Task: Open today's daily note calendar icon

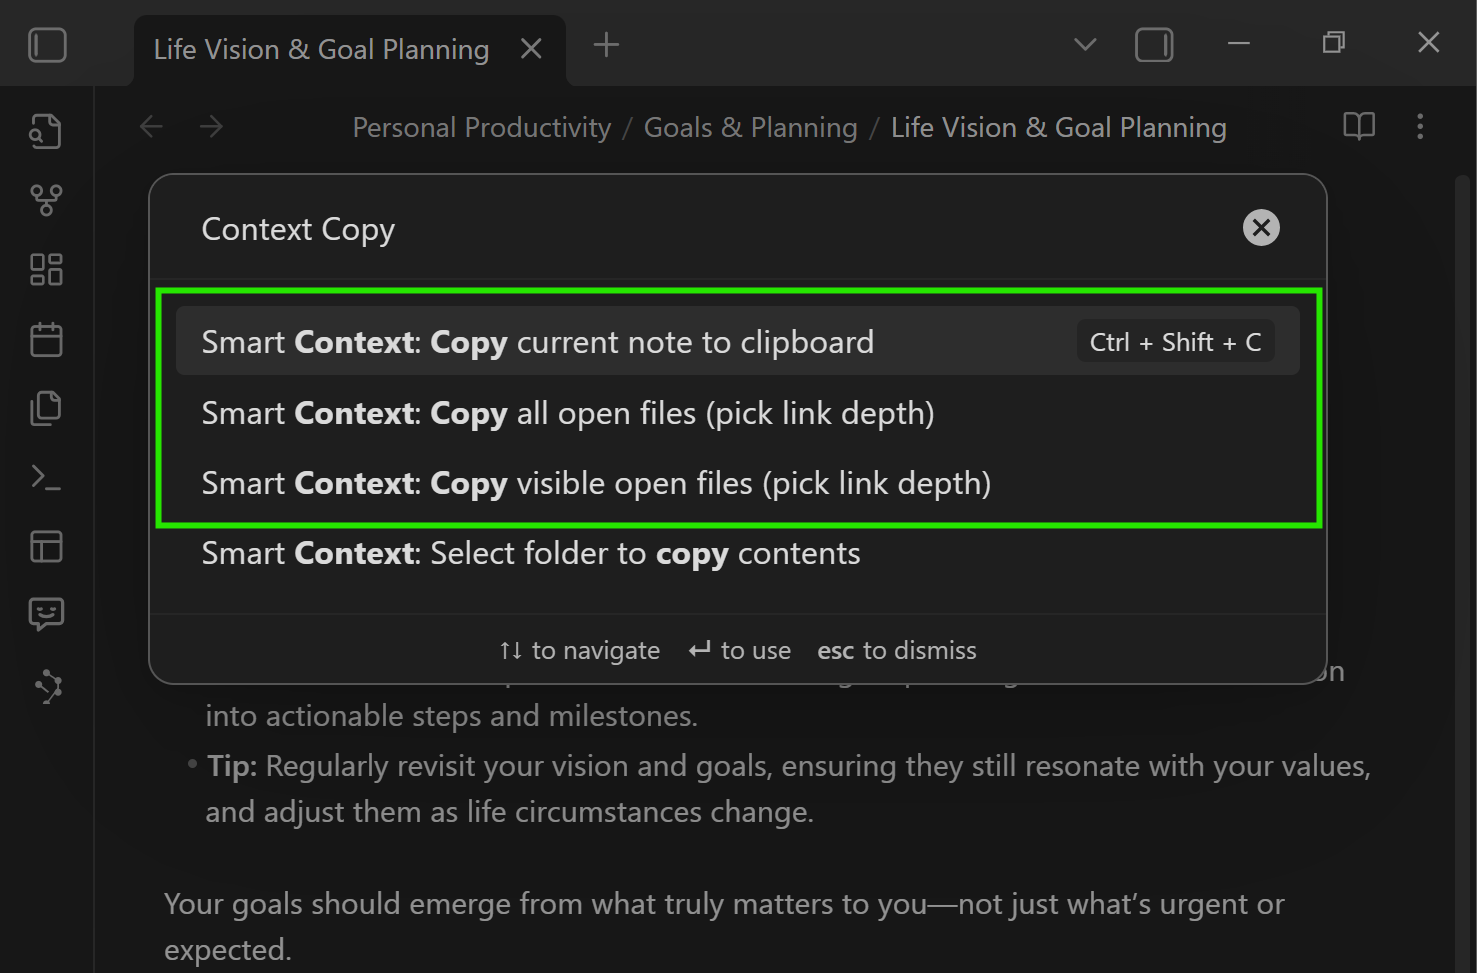Action: [45, 338]
